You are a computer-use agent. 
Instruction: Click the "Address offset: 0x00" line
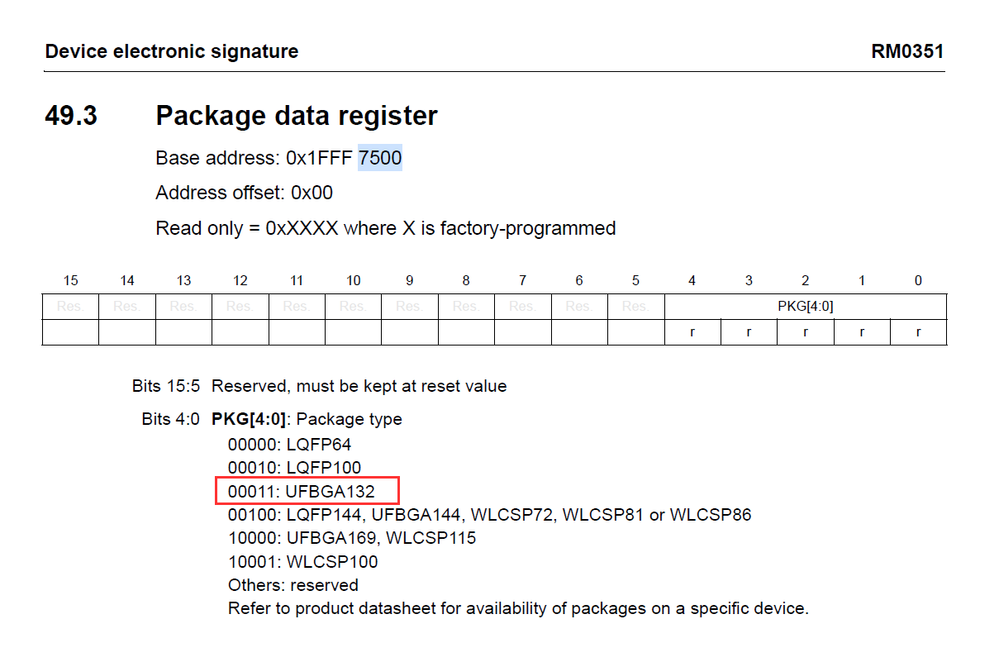[x=244, y=193]
